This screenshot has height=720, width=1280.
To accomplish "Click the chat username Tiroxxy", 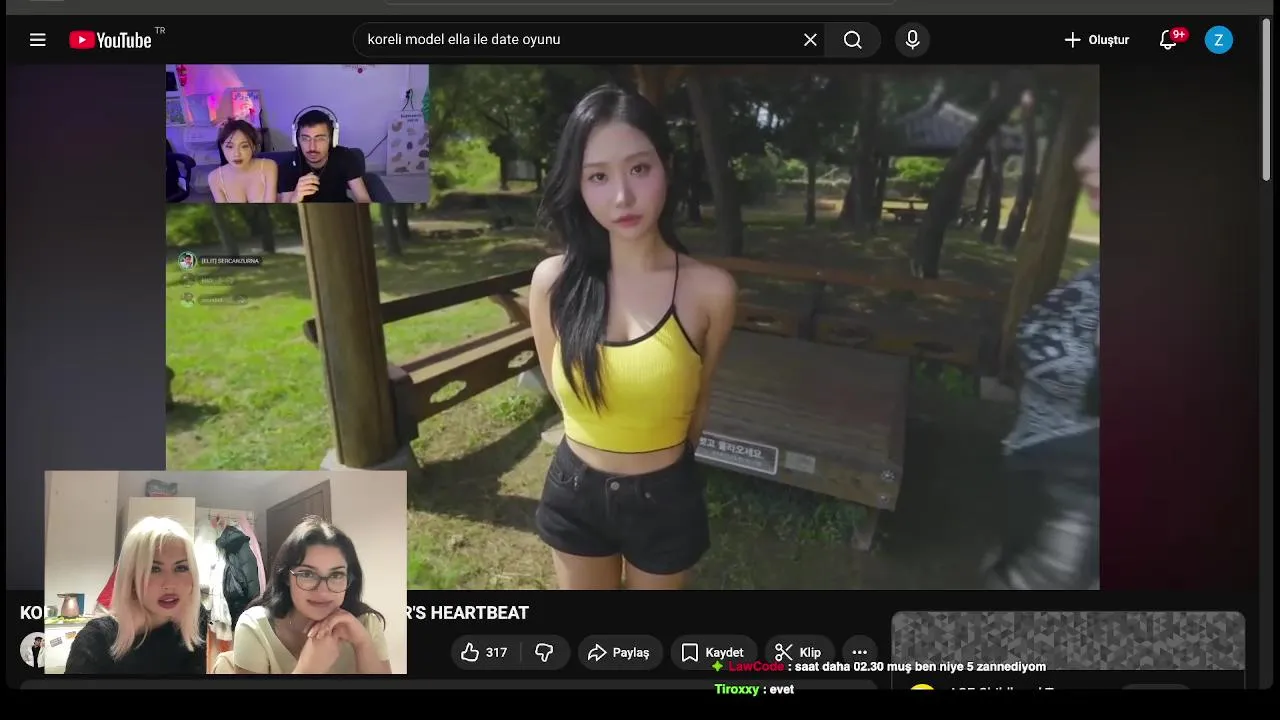I will point(737,689).
